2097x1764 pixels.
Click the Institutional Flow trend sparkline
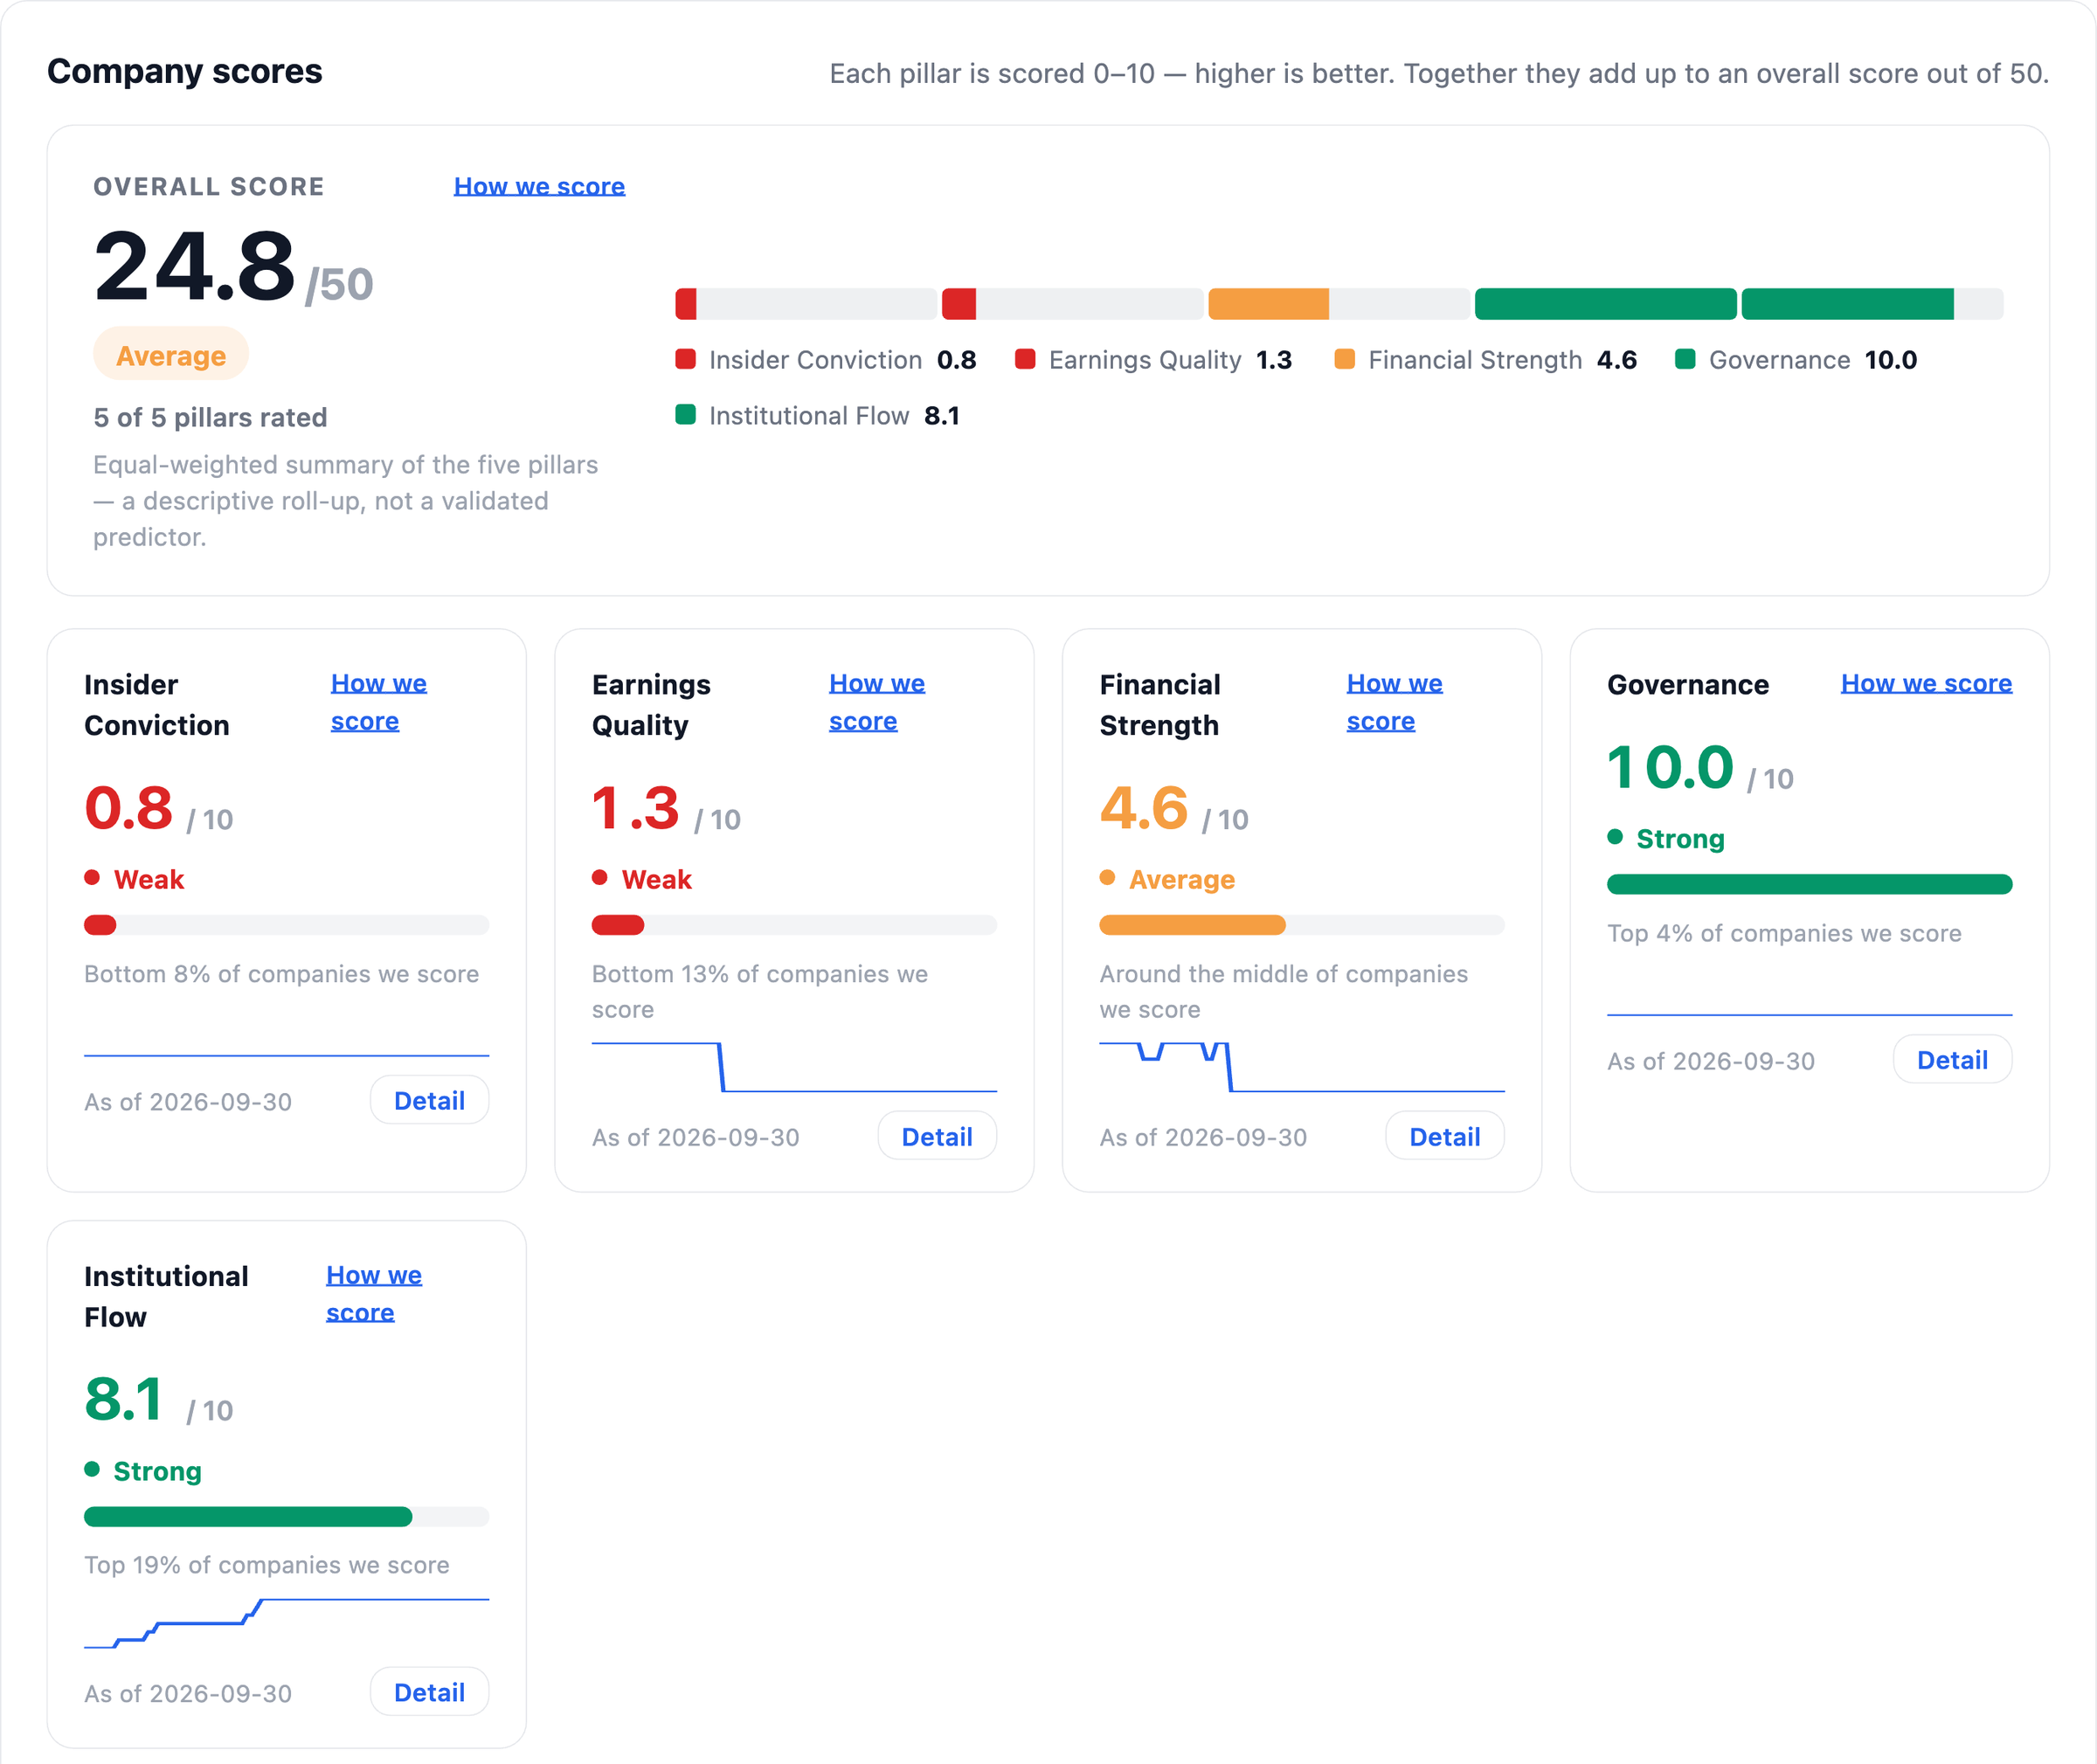point(286,1623)
